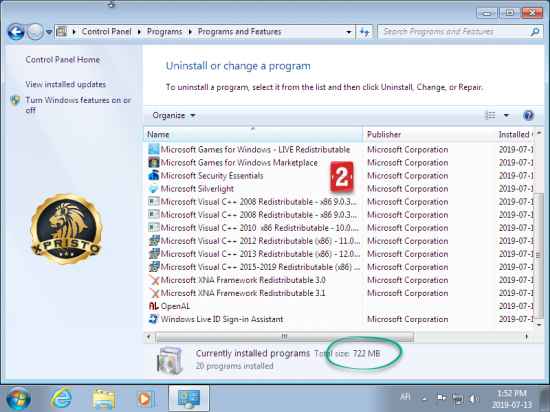This screenshot has width=550, height=412.
Task: Click the change view icon in toolbar
Action: coord(490,115)
